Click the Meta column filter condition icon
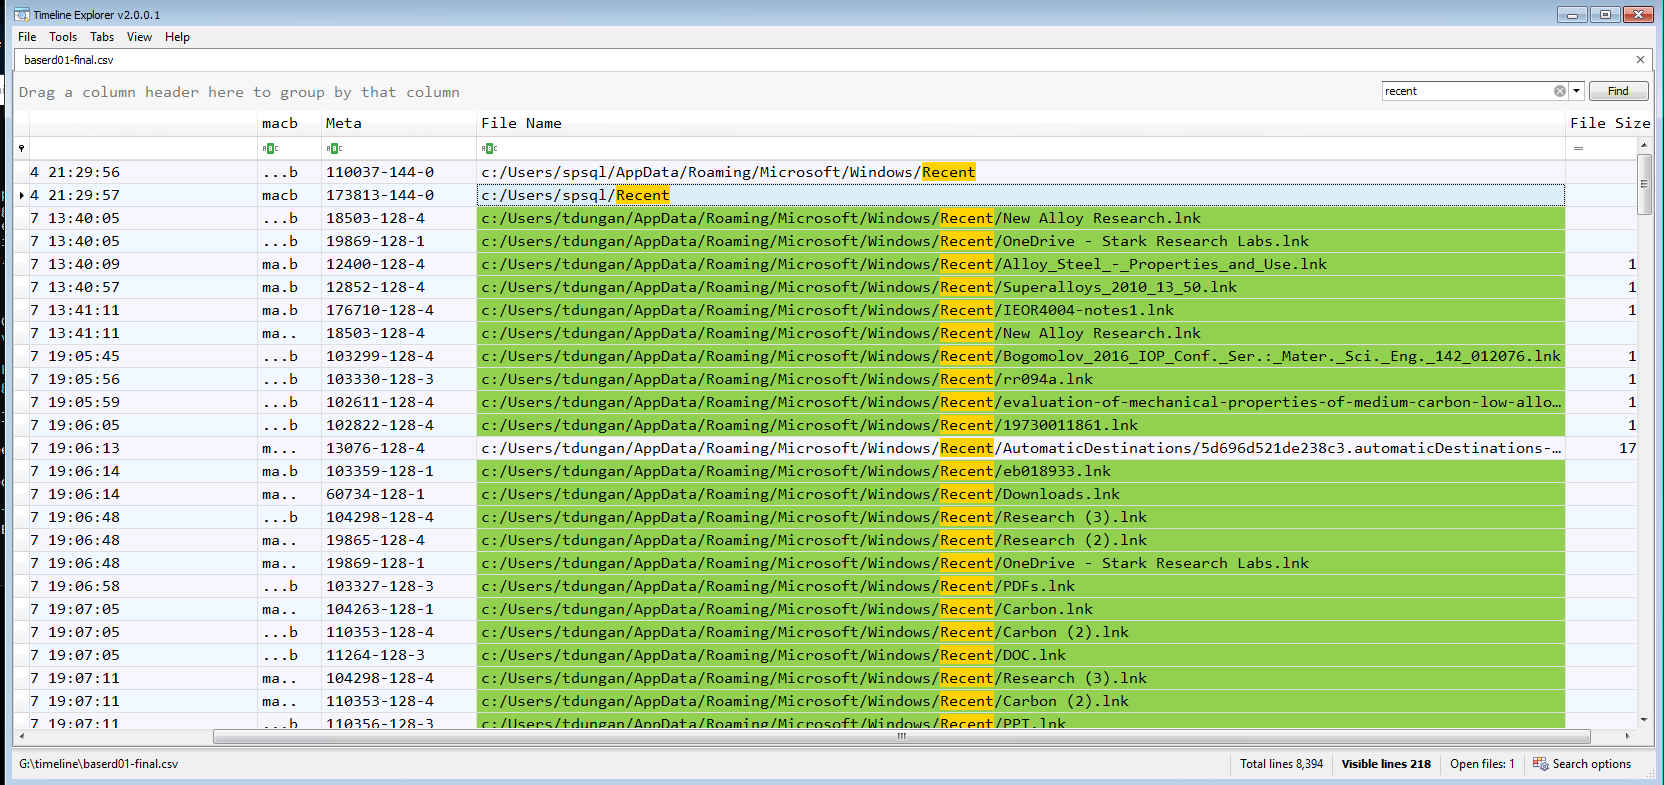The height and width of the screenshot is (785, 1664). point(334,149)
